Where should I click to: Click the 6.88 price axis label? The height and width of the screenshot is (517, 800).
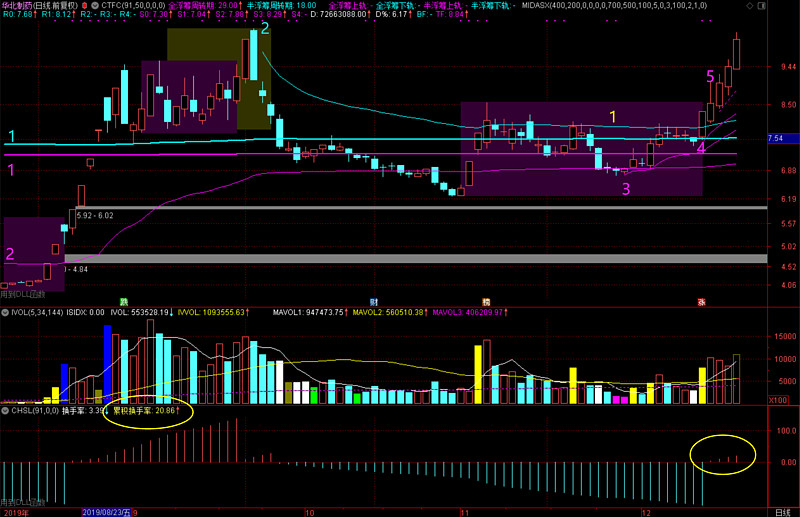[789, 170]
